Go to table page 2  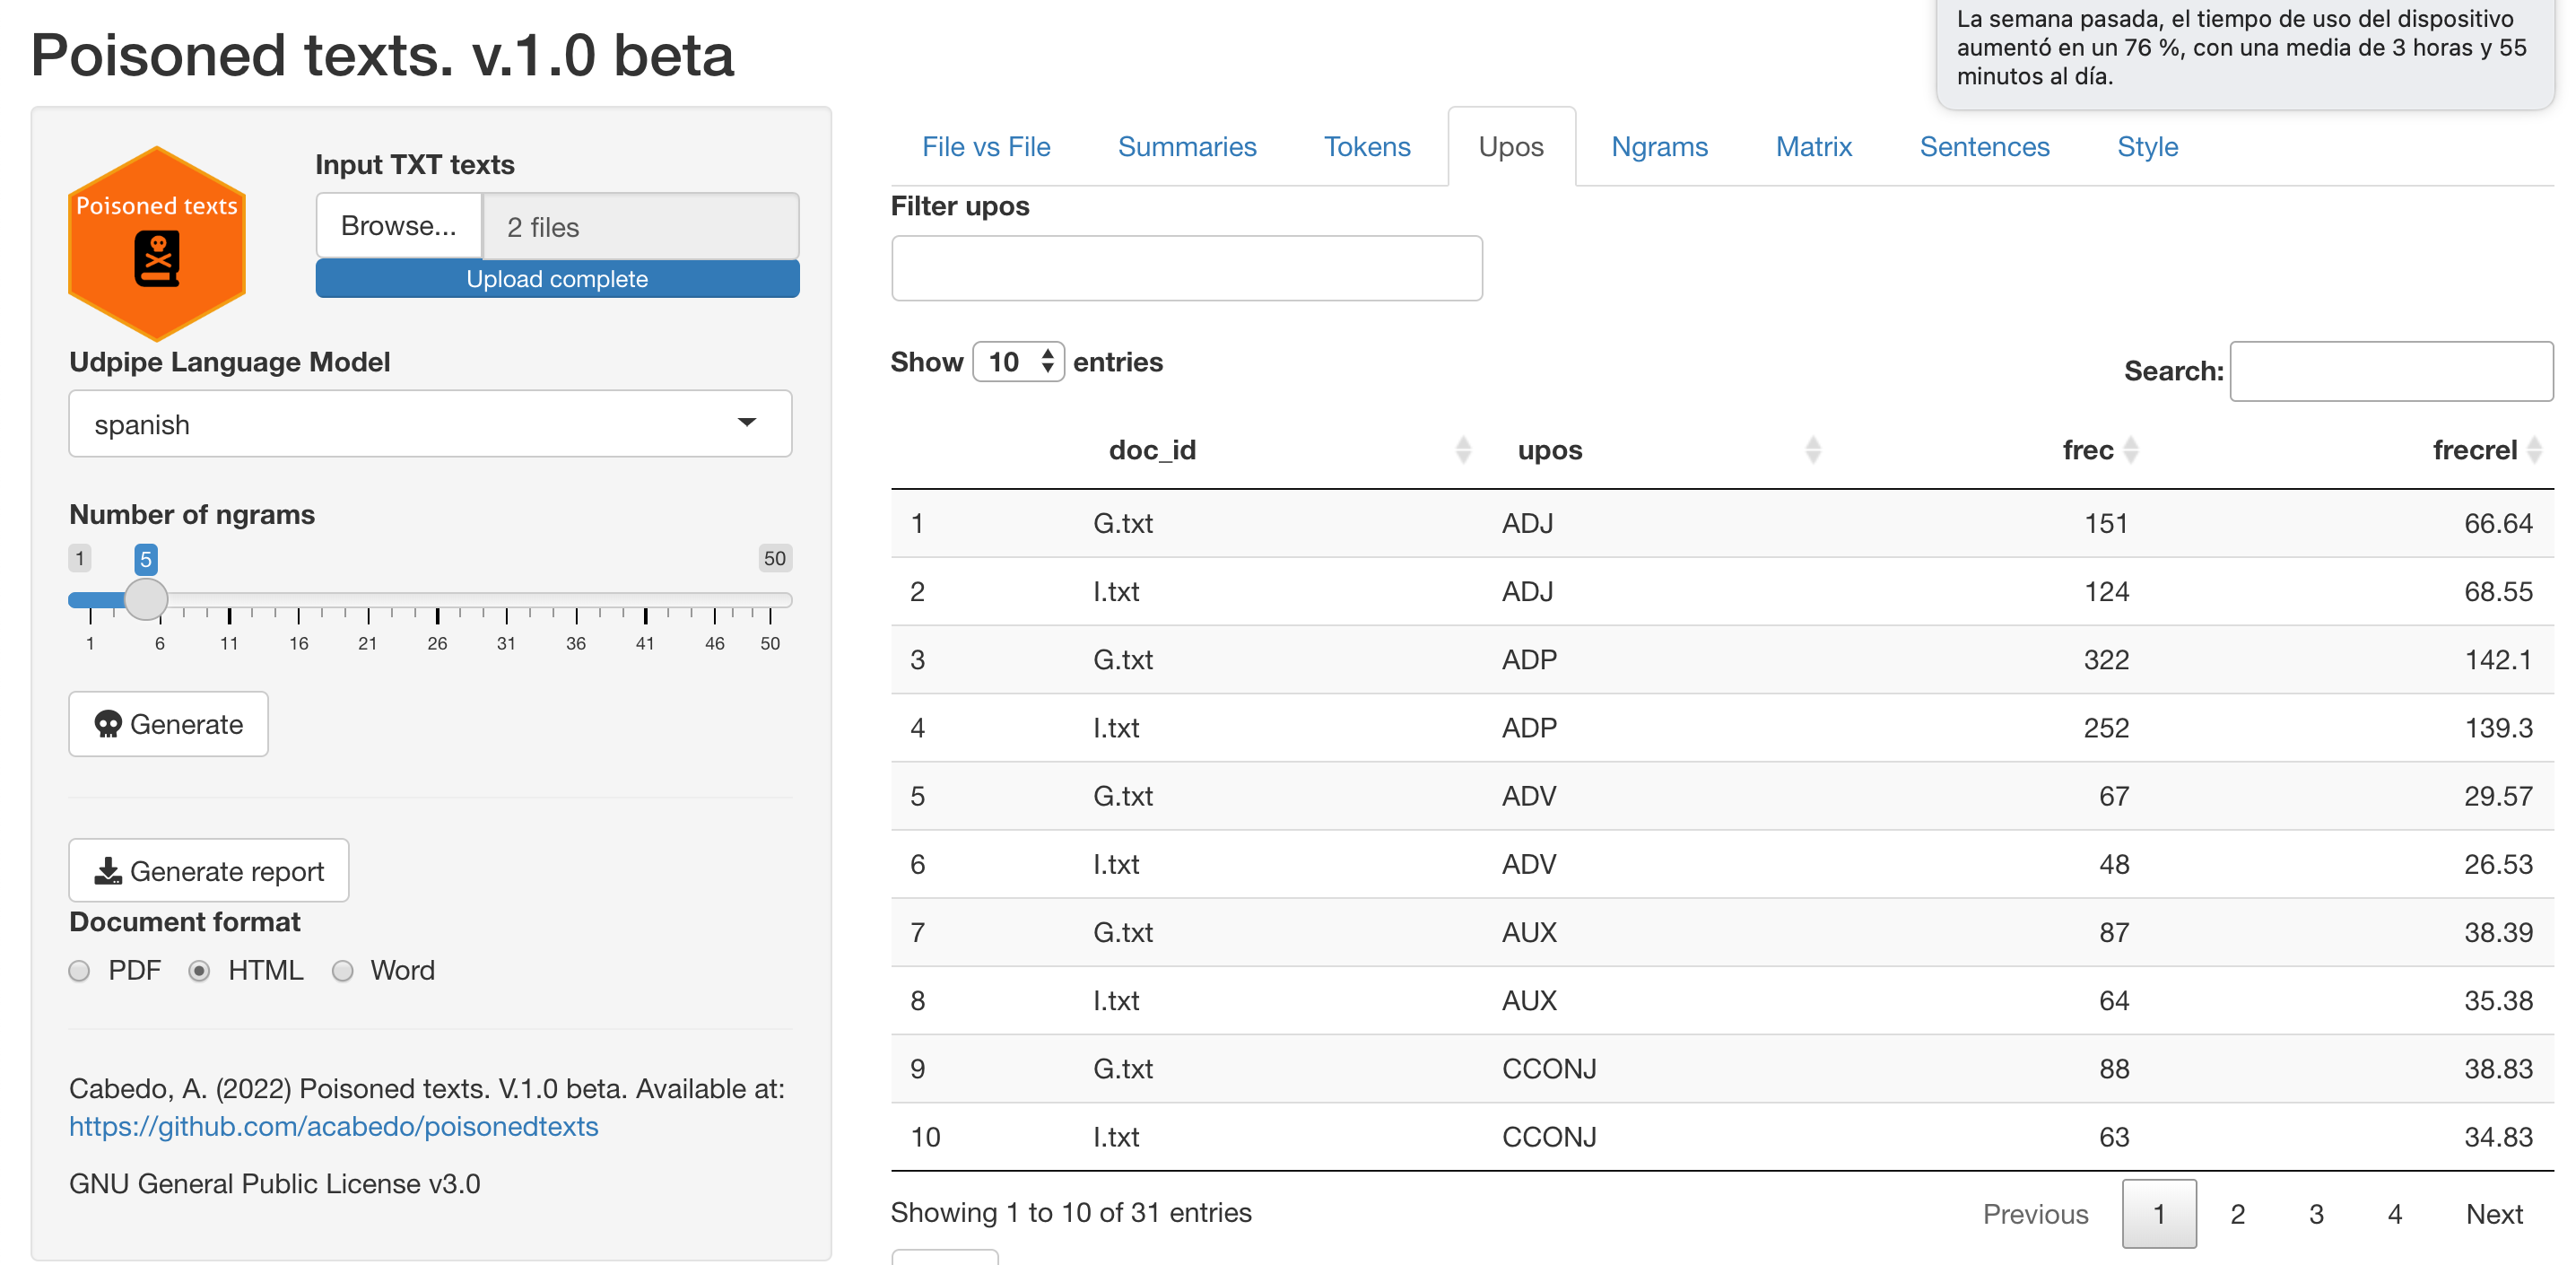(2237, 1214)
